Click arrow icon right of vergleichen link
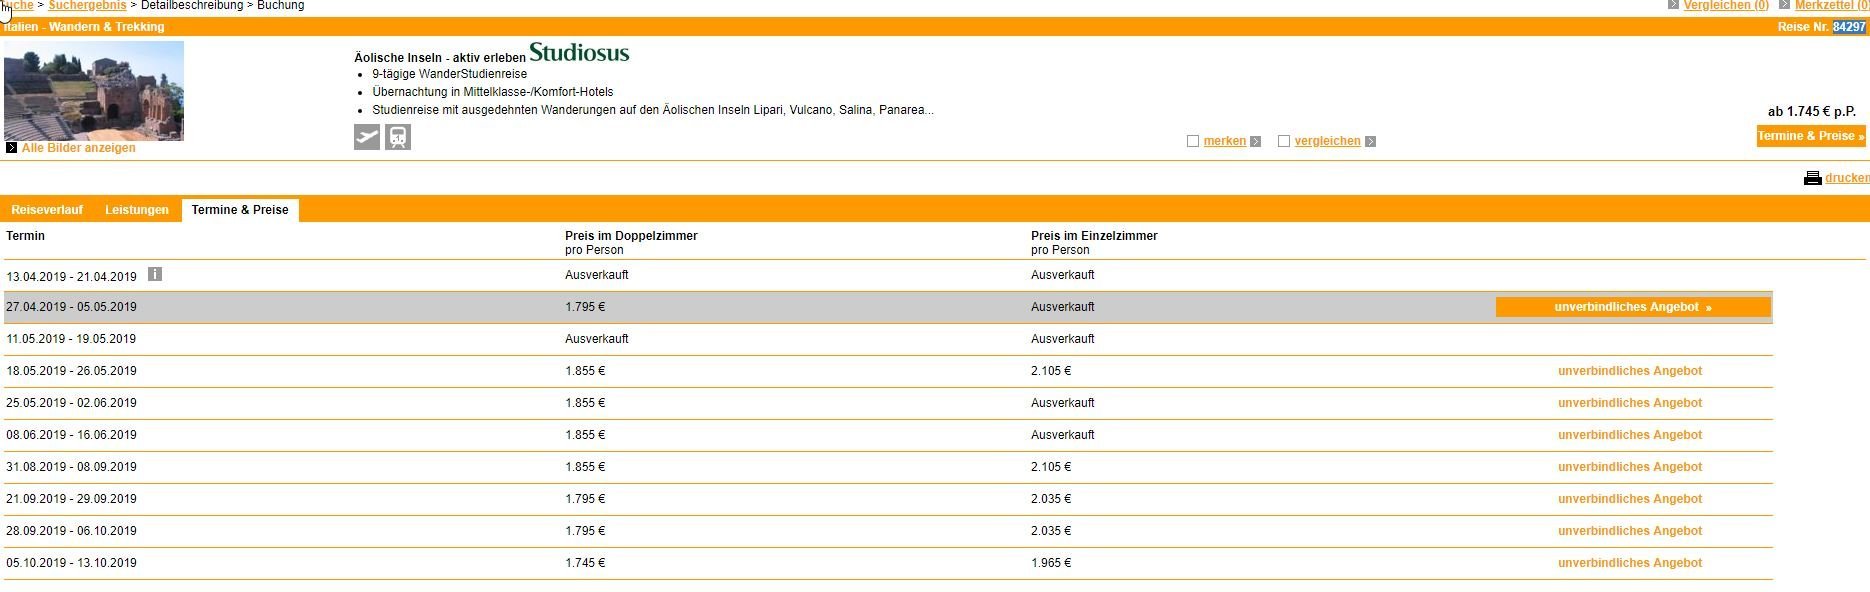This screenshot has height=592, width=1870. point(1370,142)
